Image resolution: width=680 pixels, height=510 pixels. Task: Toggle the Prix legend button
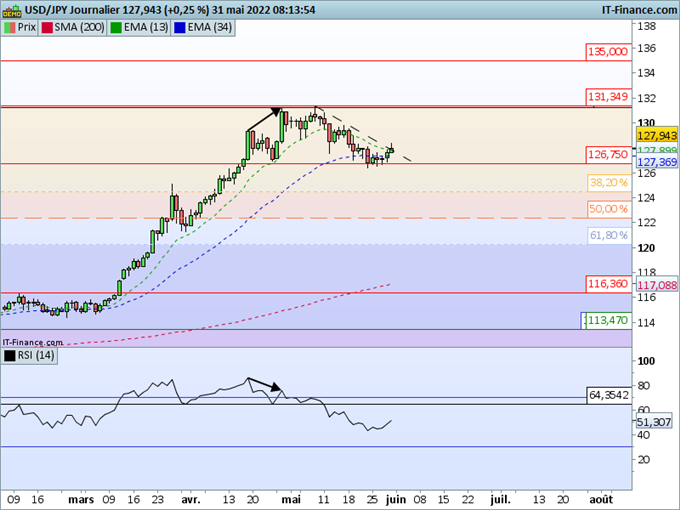coord(20,27)
